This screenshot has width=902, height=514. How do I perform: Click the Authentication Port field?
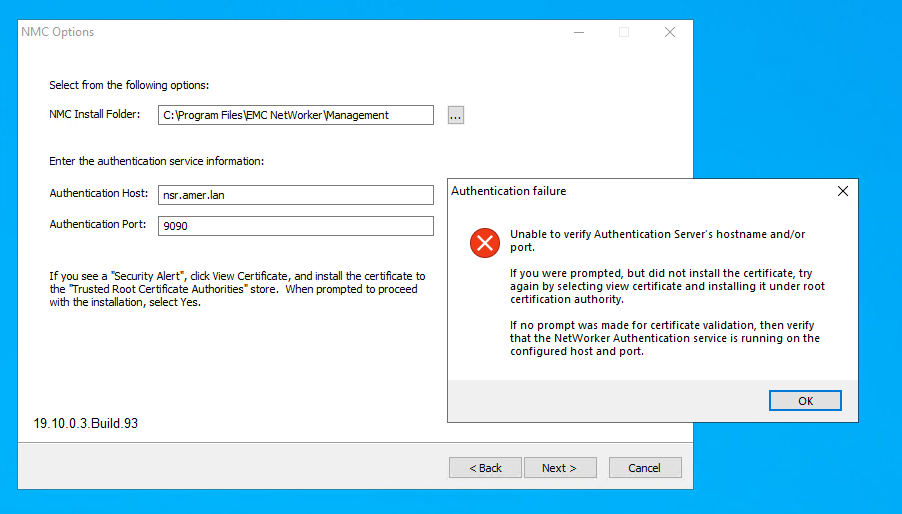point(296,226)
